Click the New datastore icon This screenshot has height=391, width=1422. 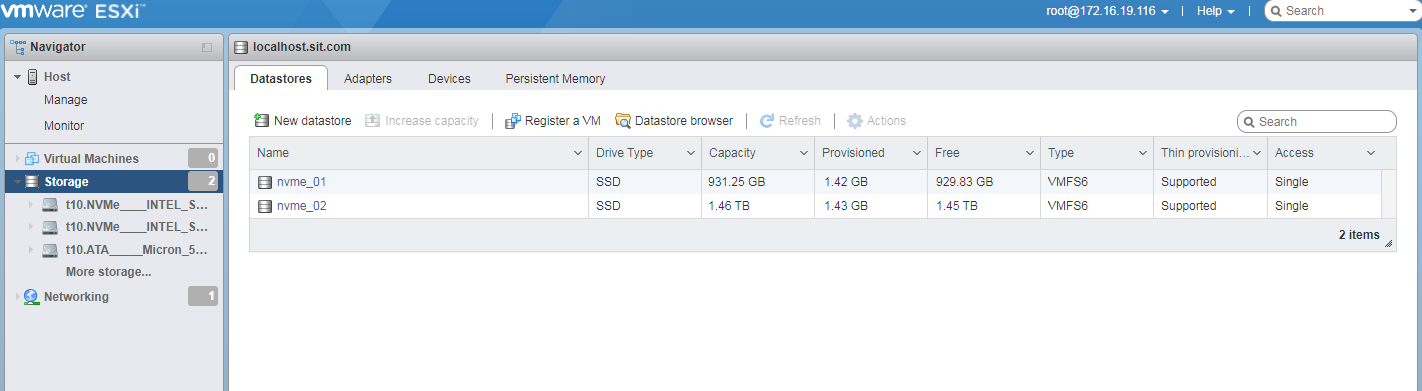pyautogui.click(x=262, y=121)
